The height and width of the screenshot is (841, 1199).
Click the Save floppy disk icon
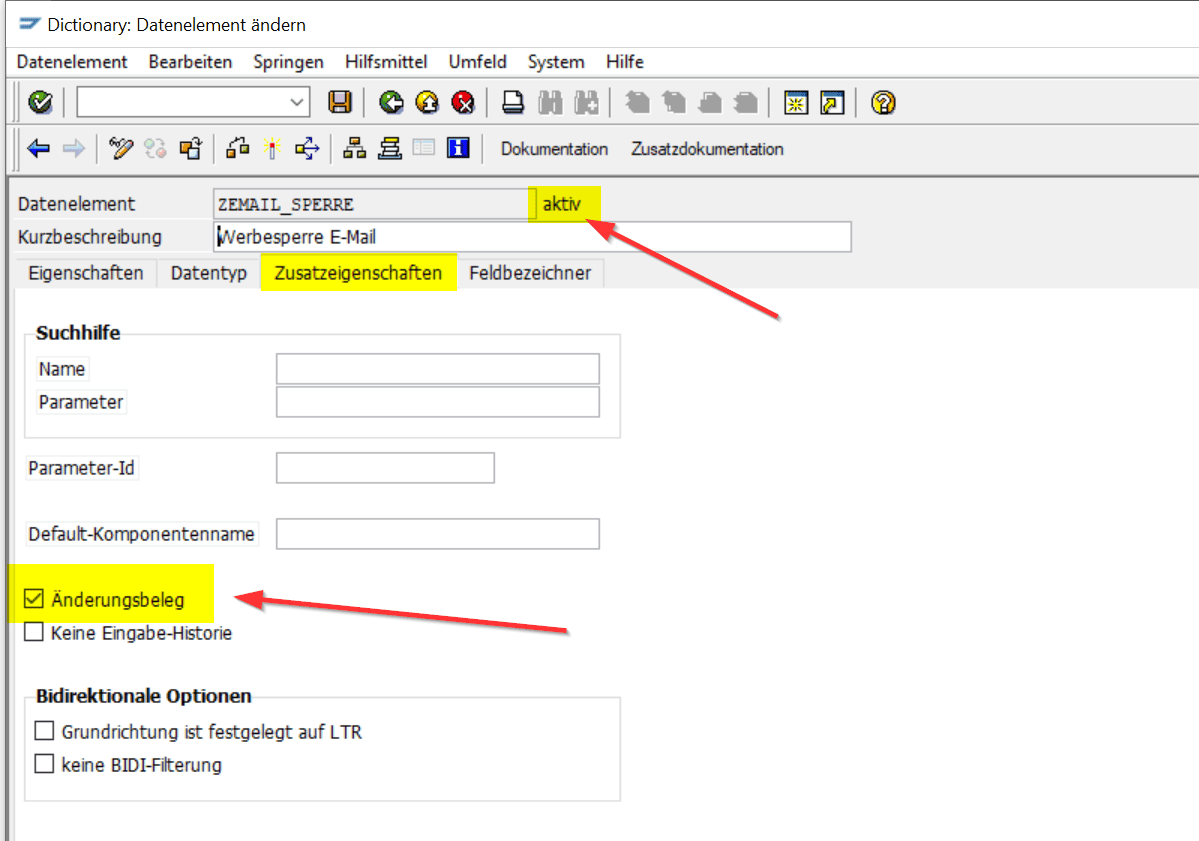pyautogui.click(x=341, y=102)
